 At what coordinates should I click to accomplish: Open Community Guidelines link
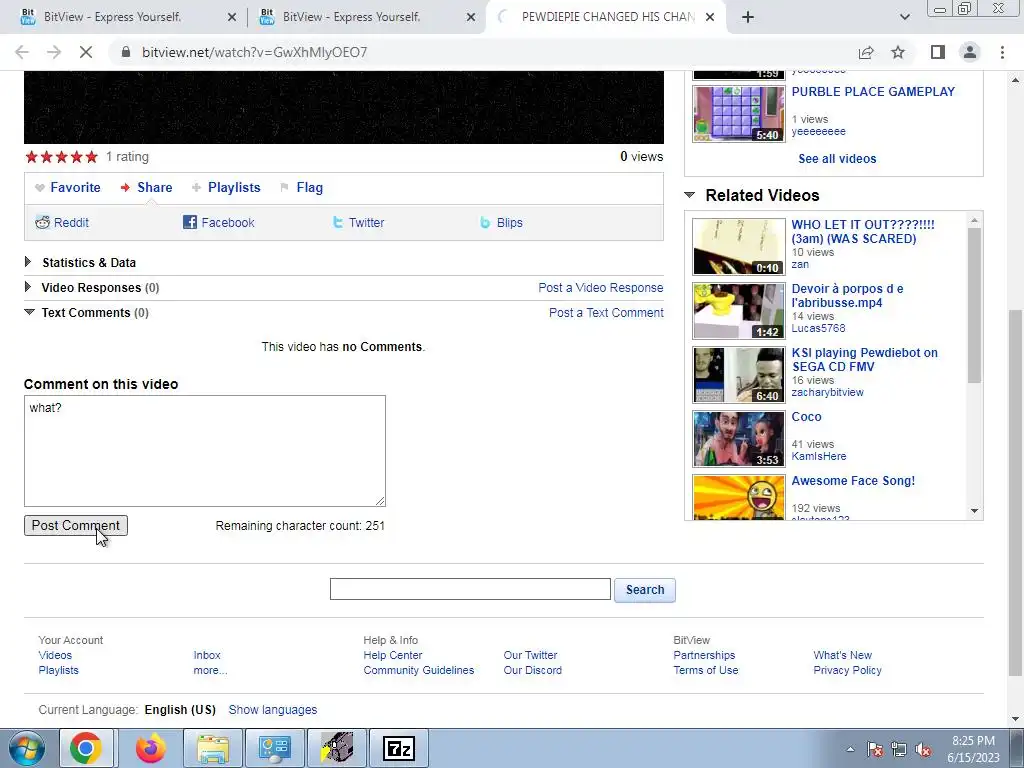pyautogui.click(x=419, y=670)
